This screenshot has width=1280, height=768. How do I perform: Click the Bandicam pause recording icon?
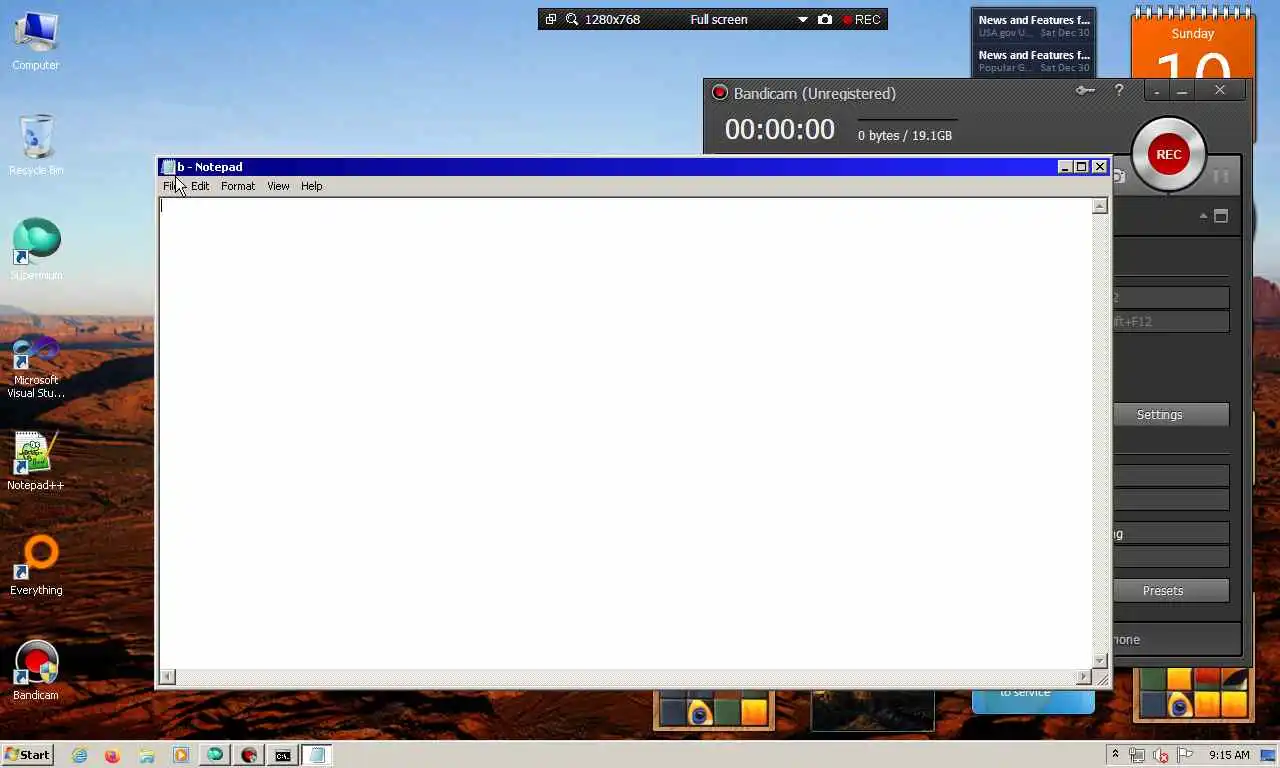pos(1220,177)
